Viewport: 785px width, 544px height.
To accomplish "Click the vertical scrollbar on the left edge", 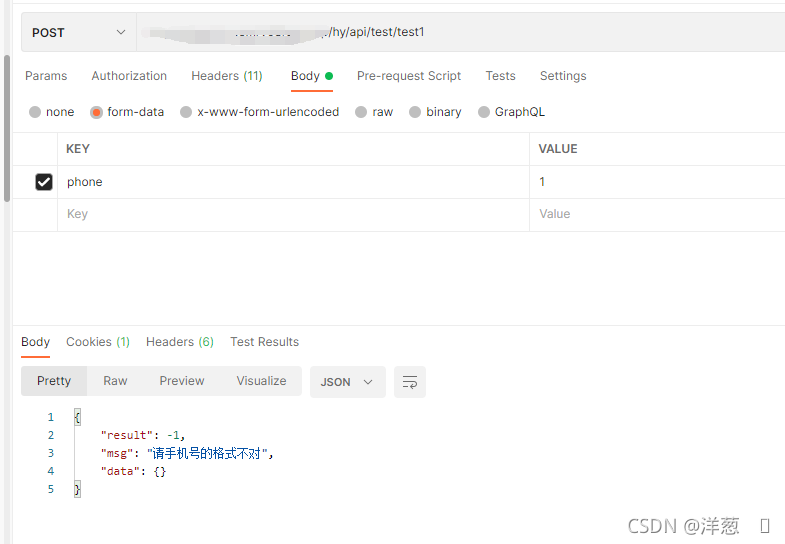I will pyautogui.click(x=7, y=128).
